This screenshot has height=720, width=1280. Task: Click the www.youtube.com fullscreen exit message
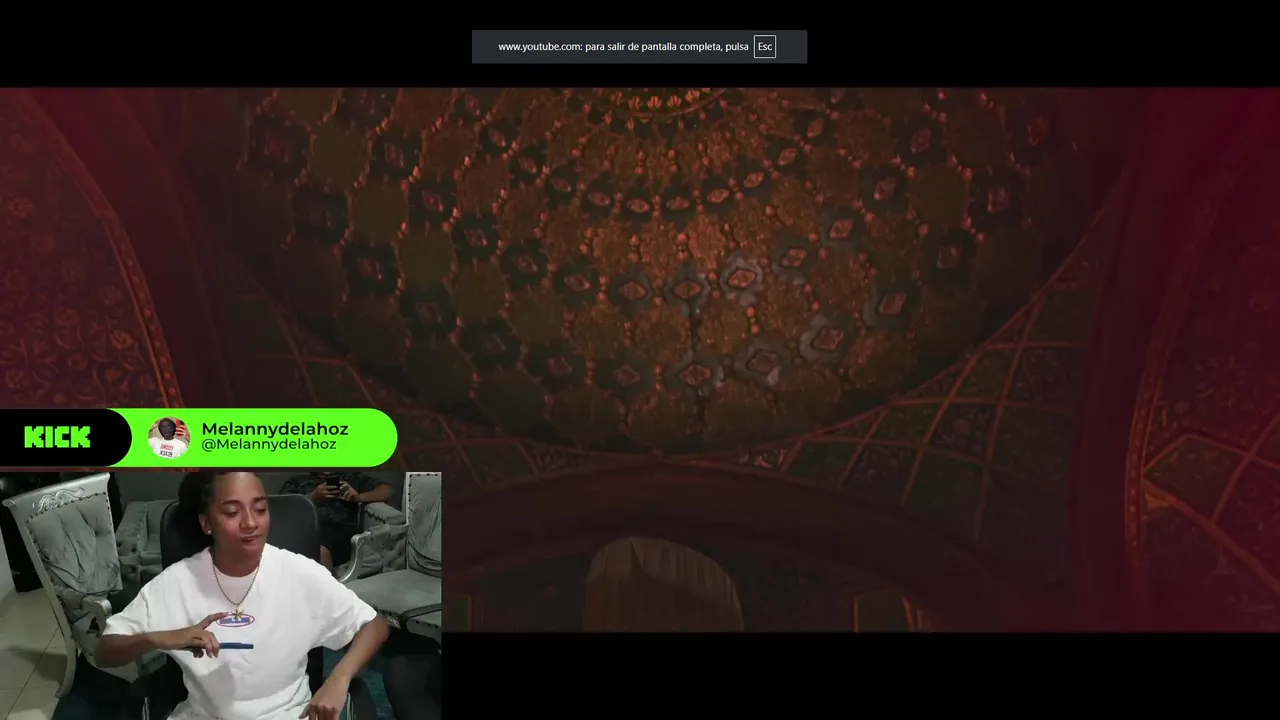[639, 47]
